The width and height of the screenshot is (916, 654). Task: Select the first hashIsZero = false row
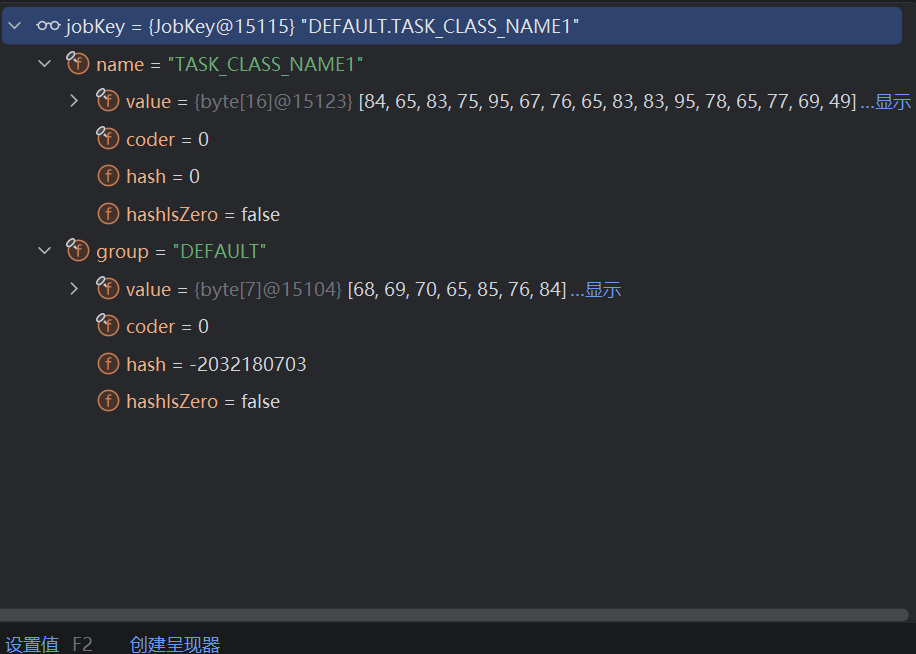point(452,214)
